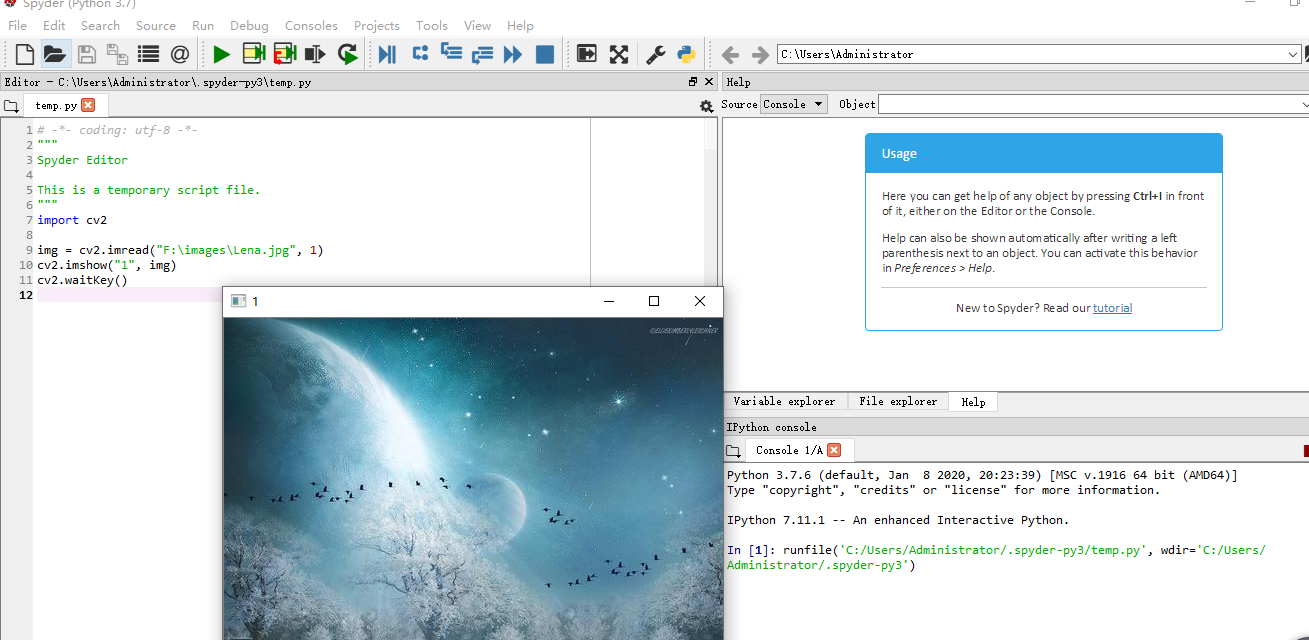
Task: Click line 9 cv2.imread code
Action: (180, 250)
